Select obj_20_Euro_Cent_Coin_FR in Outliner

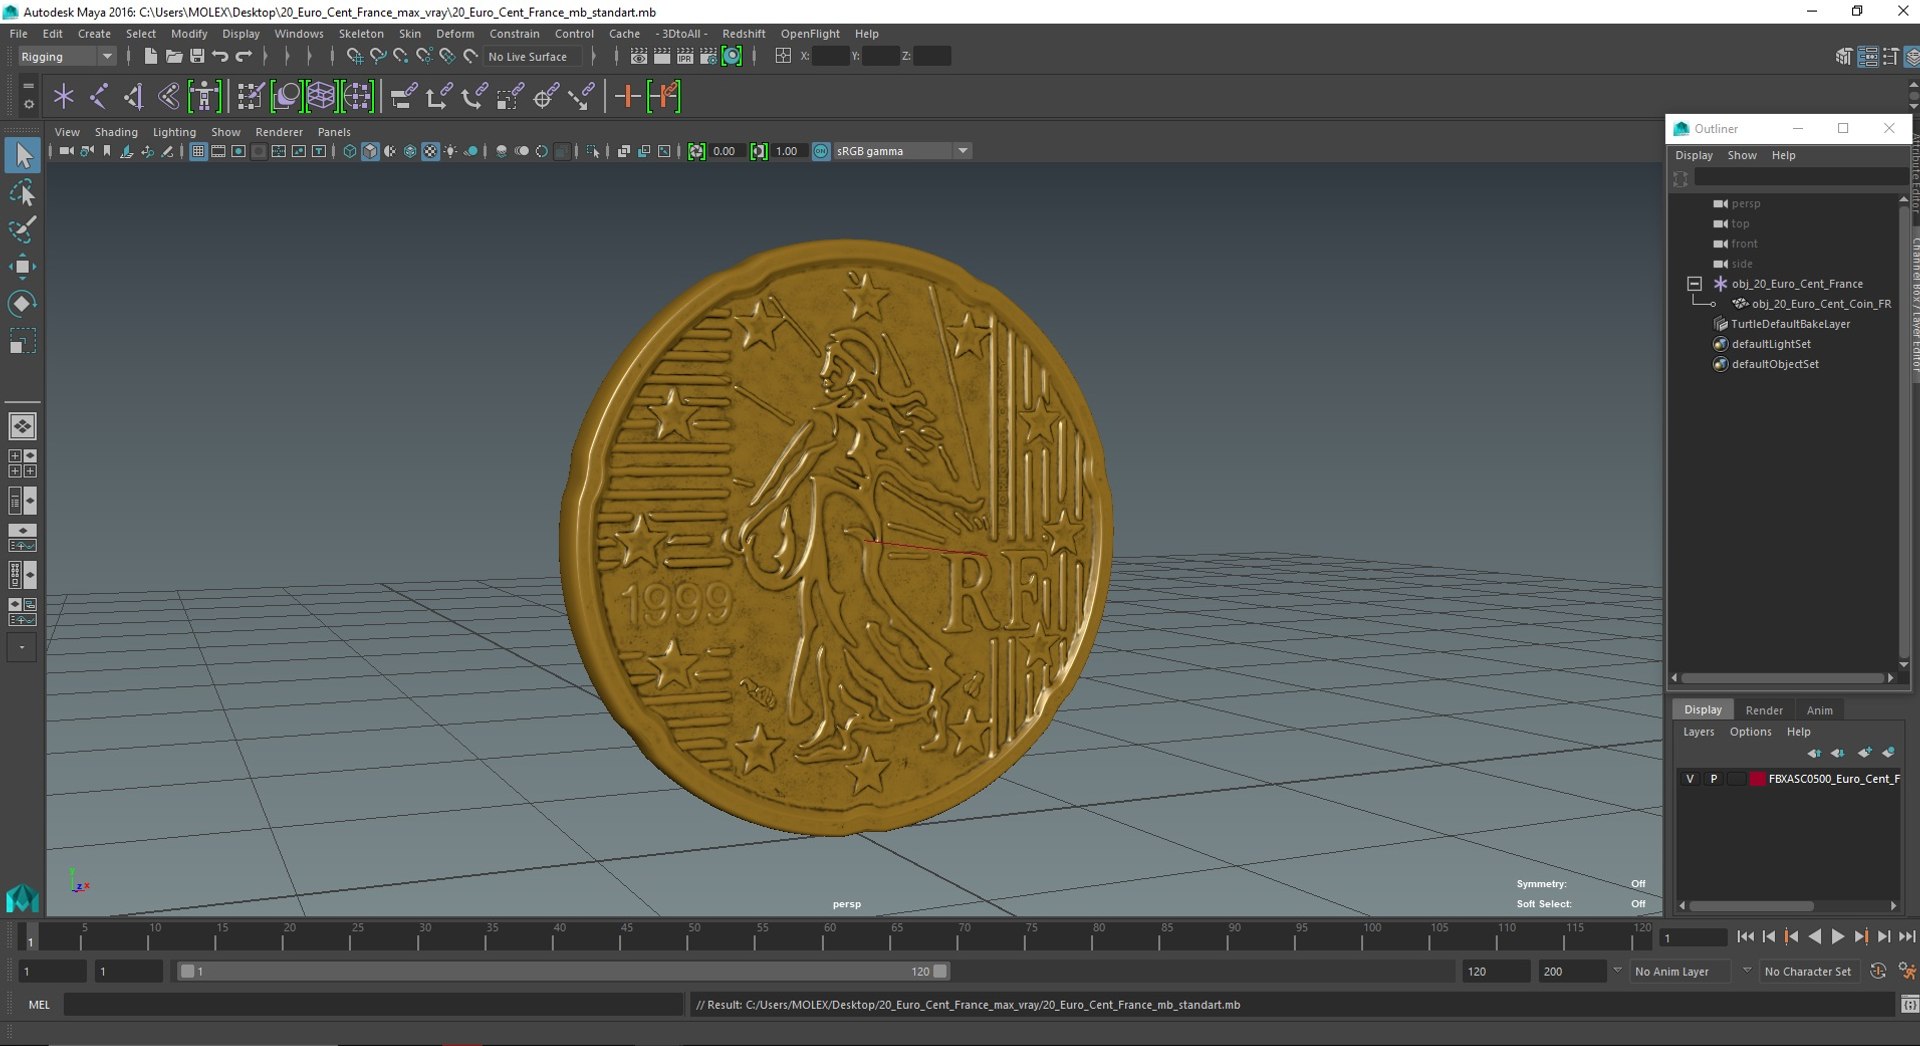pyautogui.click(x=1821, y=304)
